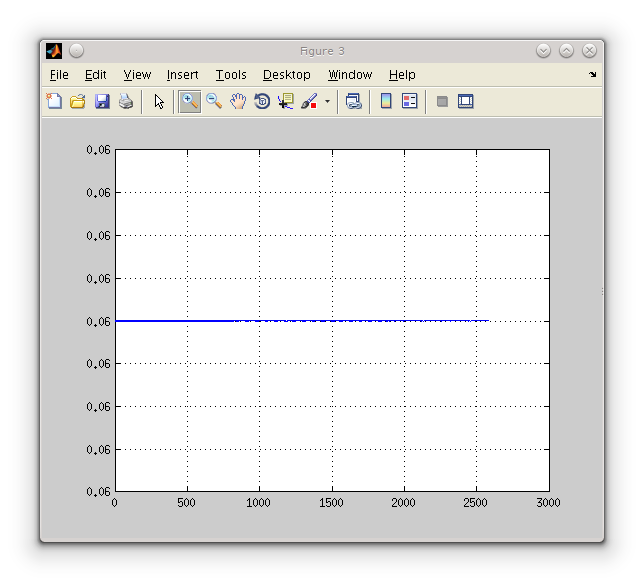Hide plot tools with the toolbar button
This screenshot has width=644, height=582.
(442, 101)
